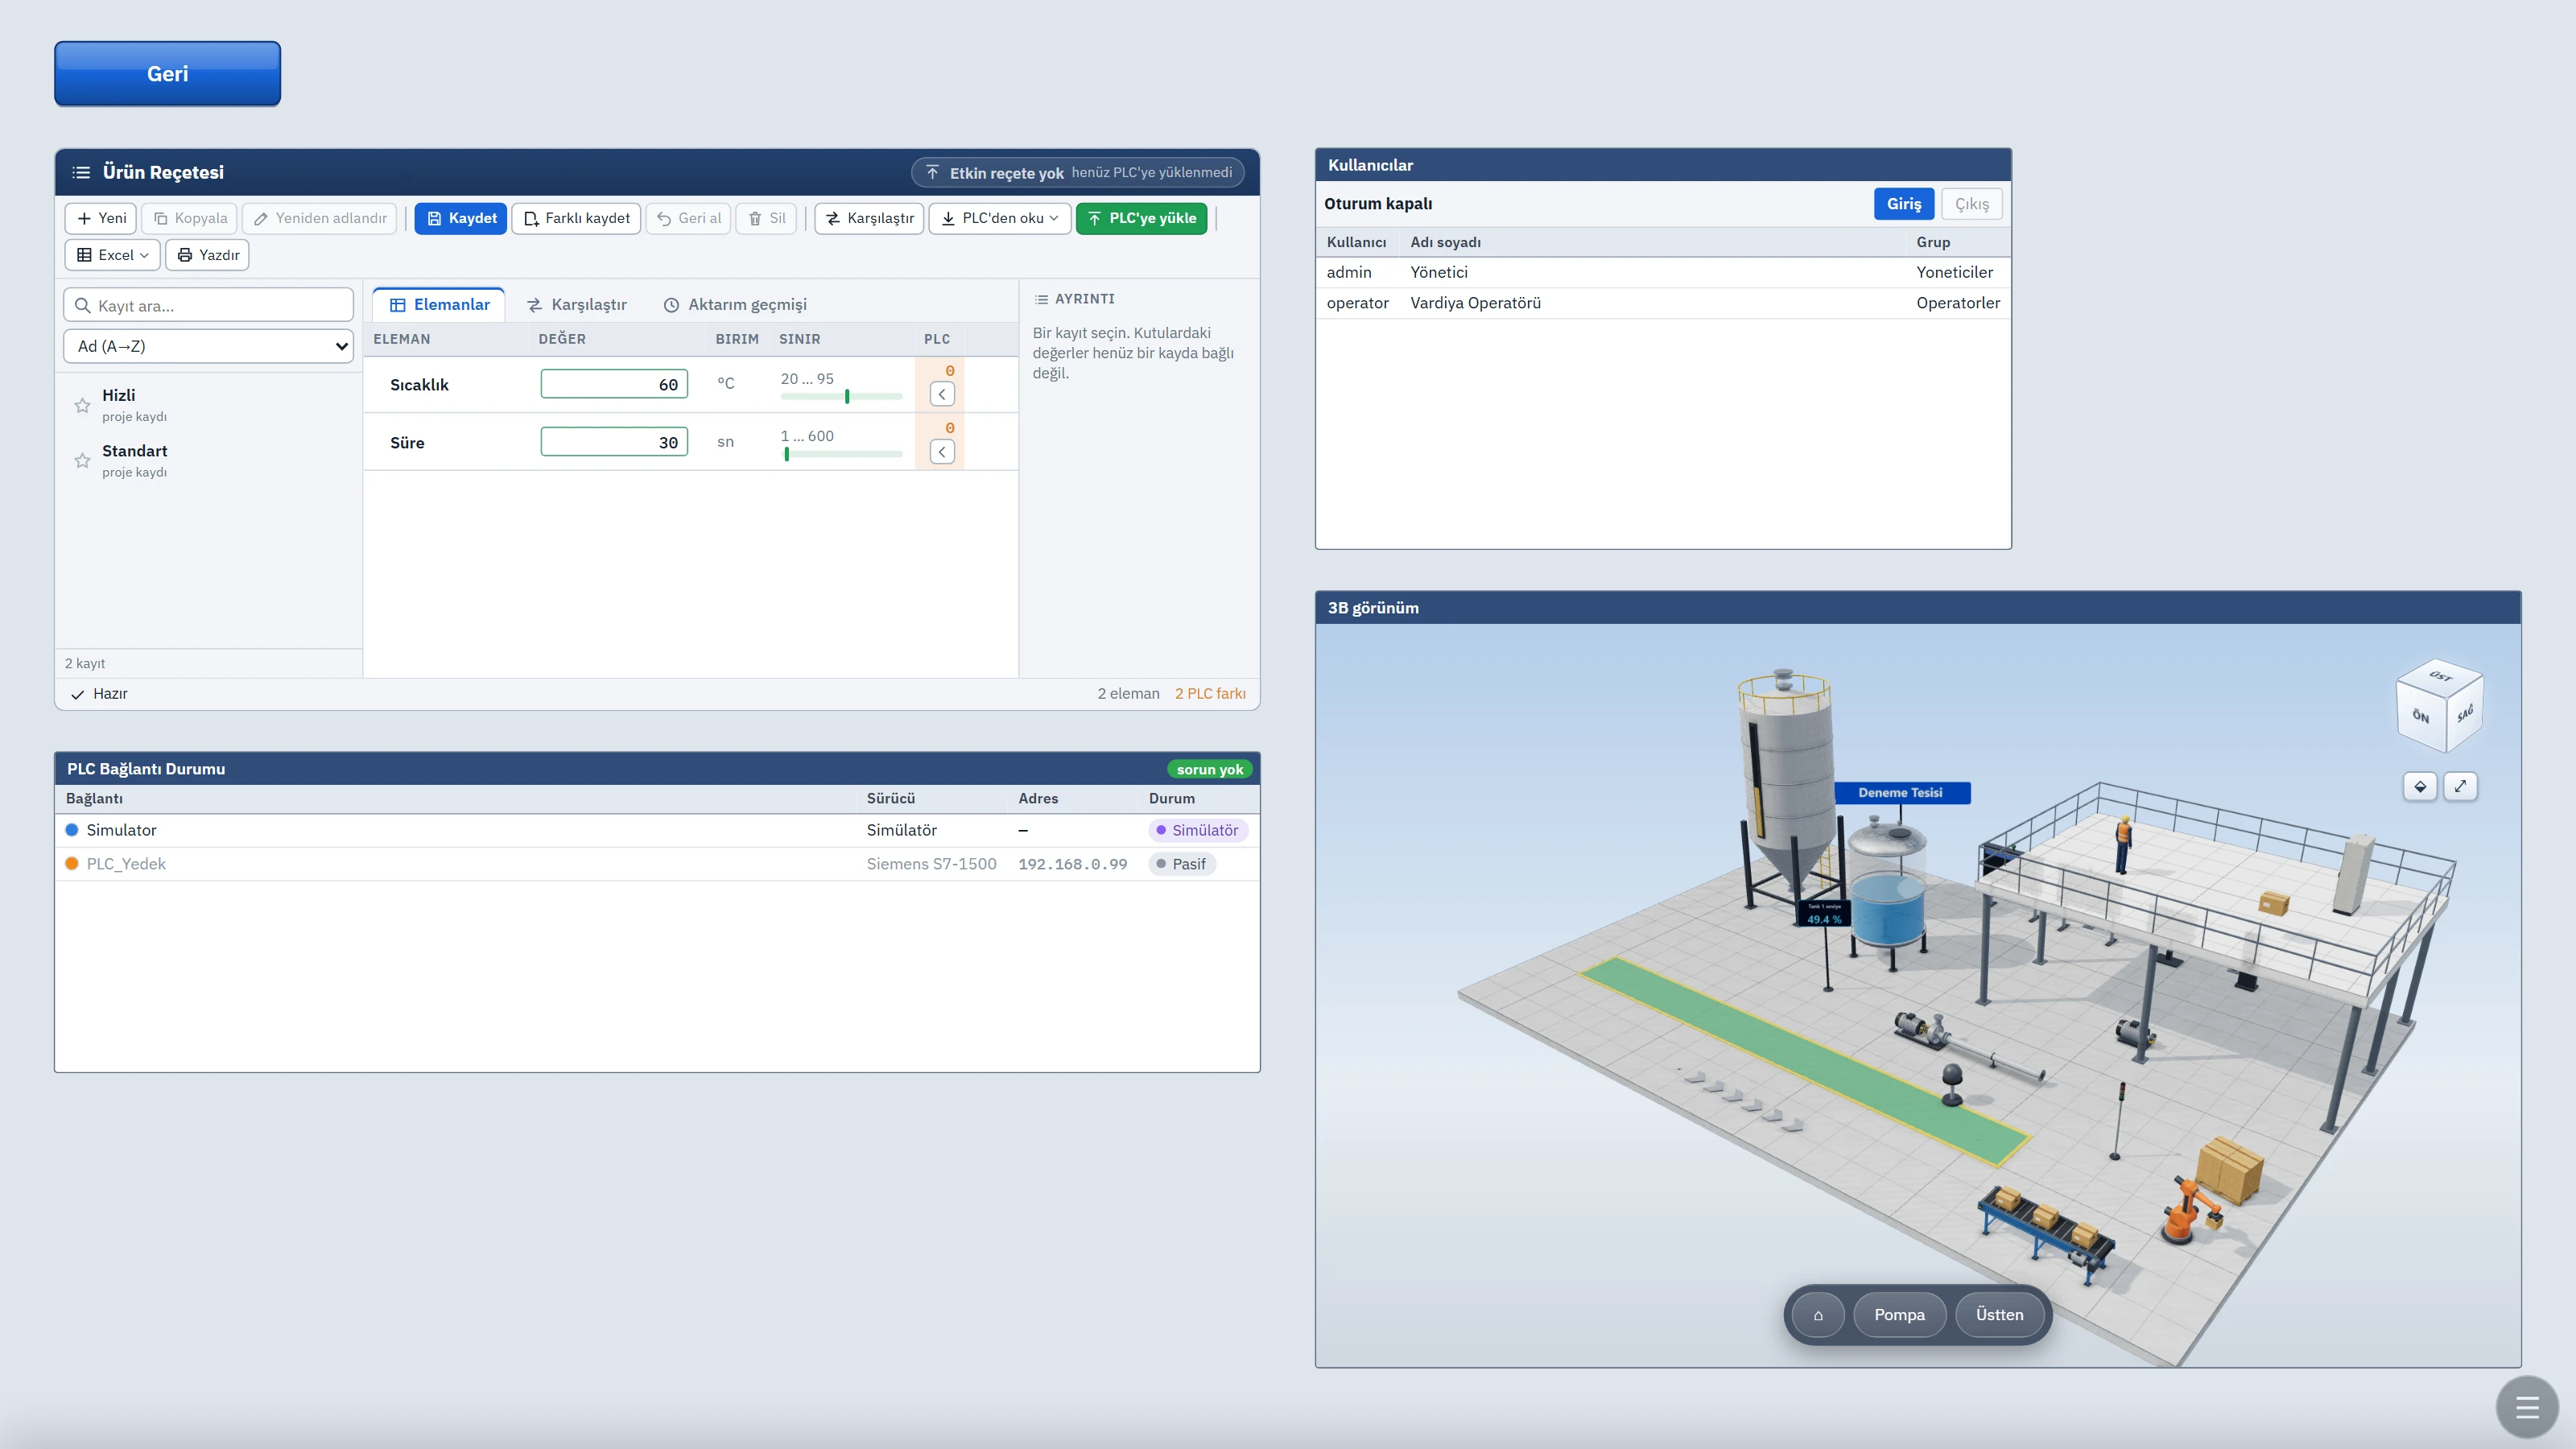This screenshot has height=1449, width=2576.
Task: Click the Kopyala copy button
Action: [x=189, y=218]
